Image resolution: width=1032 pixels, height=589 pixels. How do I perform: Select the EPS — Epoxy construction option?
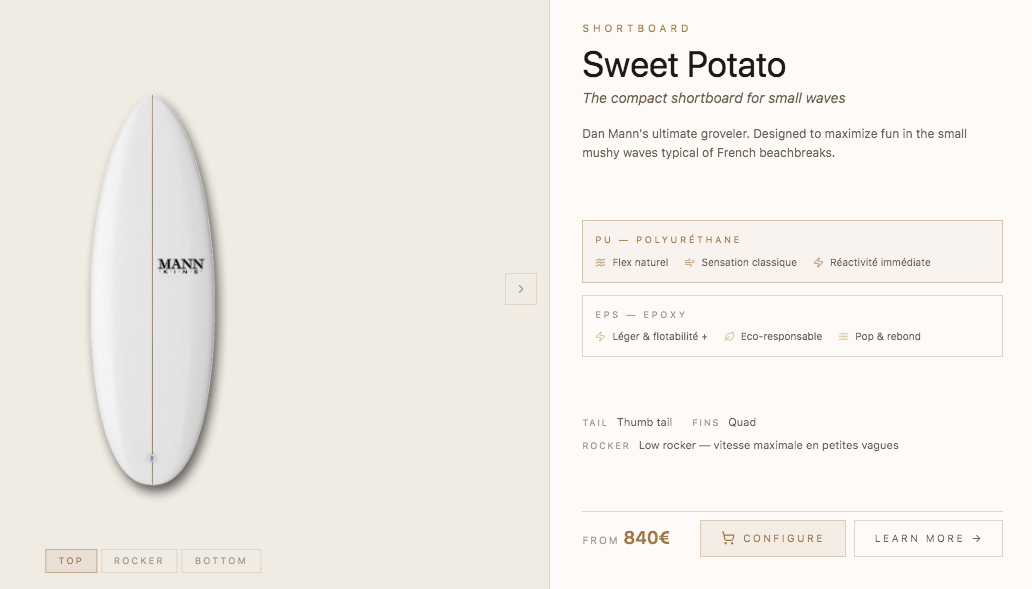(792, 326)
